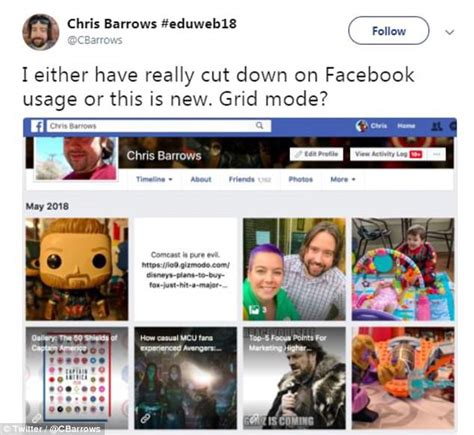Open the friend requests icon
Screen dimensions: 474x435
[437, 126]
